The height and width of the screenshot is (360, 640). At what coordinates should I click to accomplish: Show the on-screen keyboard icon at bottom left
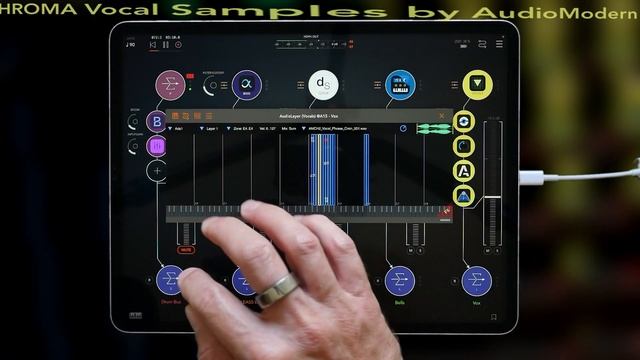point(136,315)
